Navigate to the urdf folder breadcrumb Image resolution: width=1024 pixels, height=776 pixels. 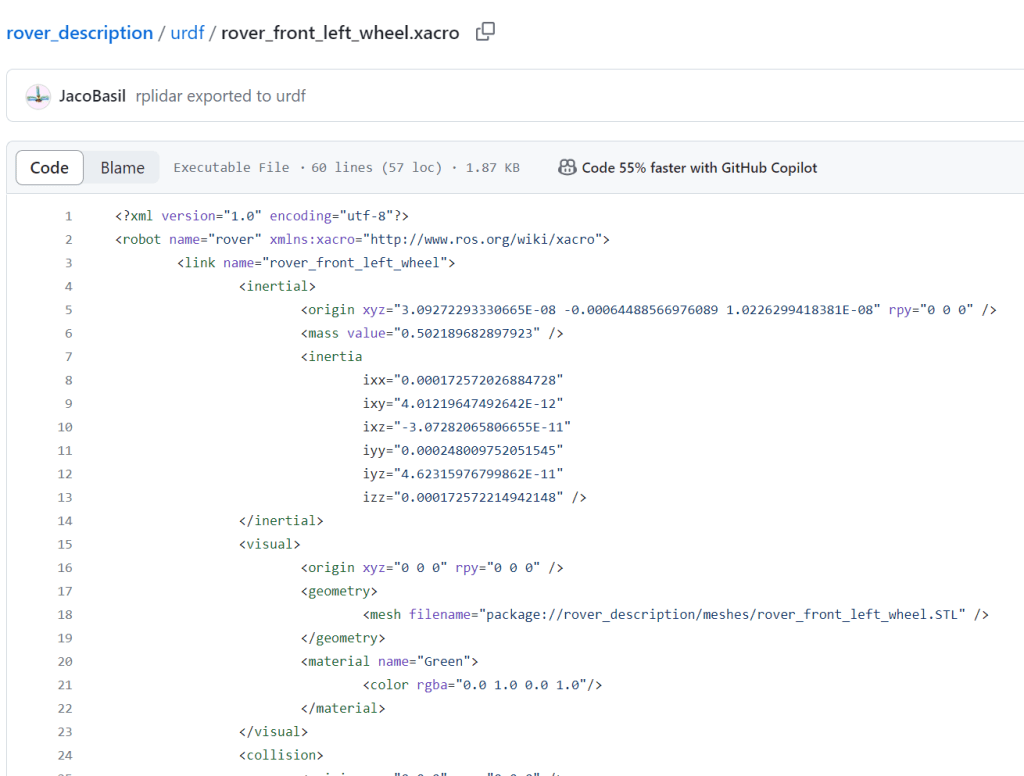point(187,33)
